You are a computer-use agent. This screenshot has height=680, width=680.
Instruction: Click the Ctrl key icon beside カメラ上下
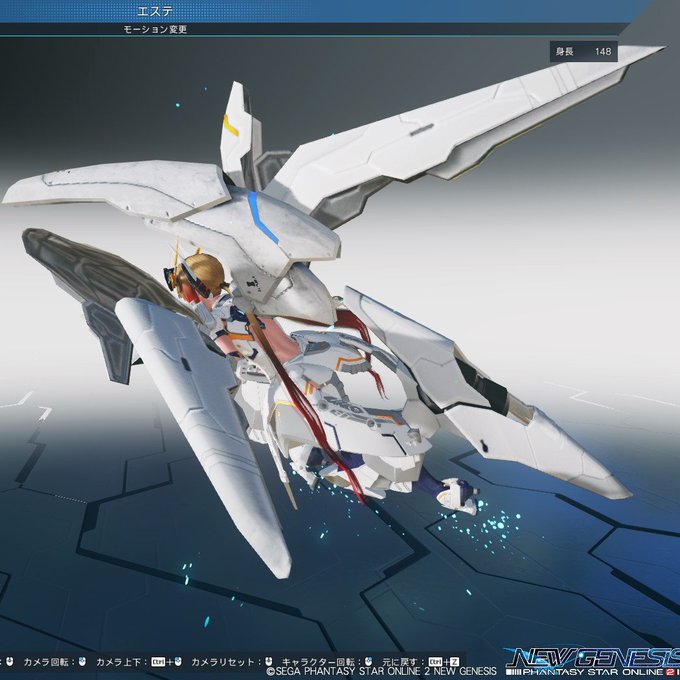158,662
